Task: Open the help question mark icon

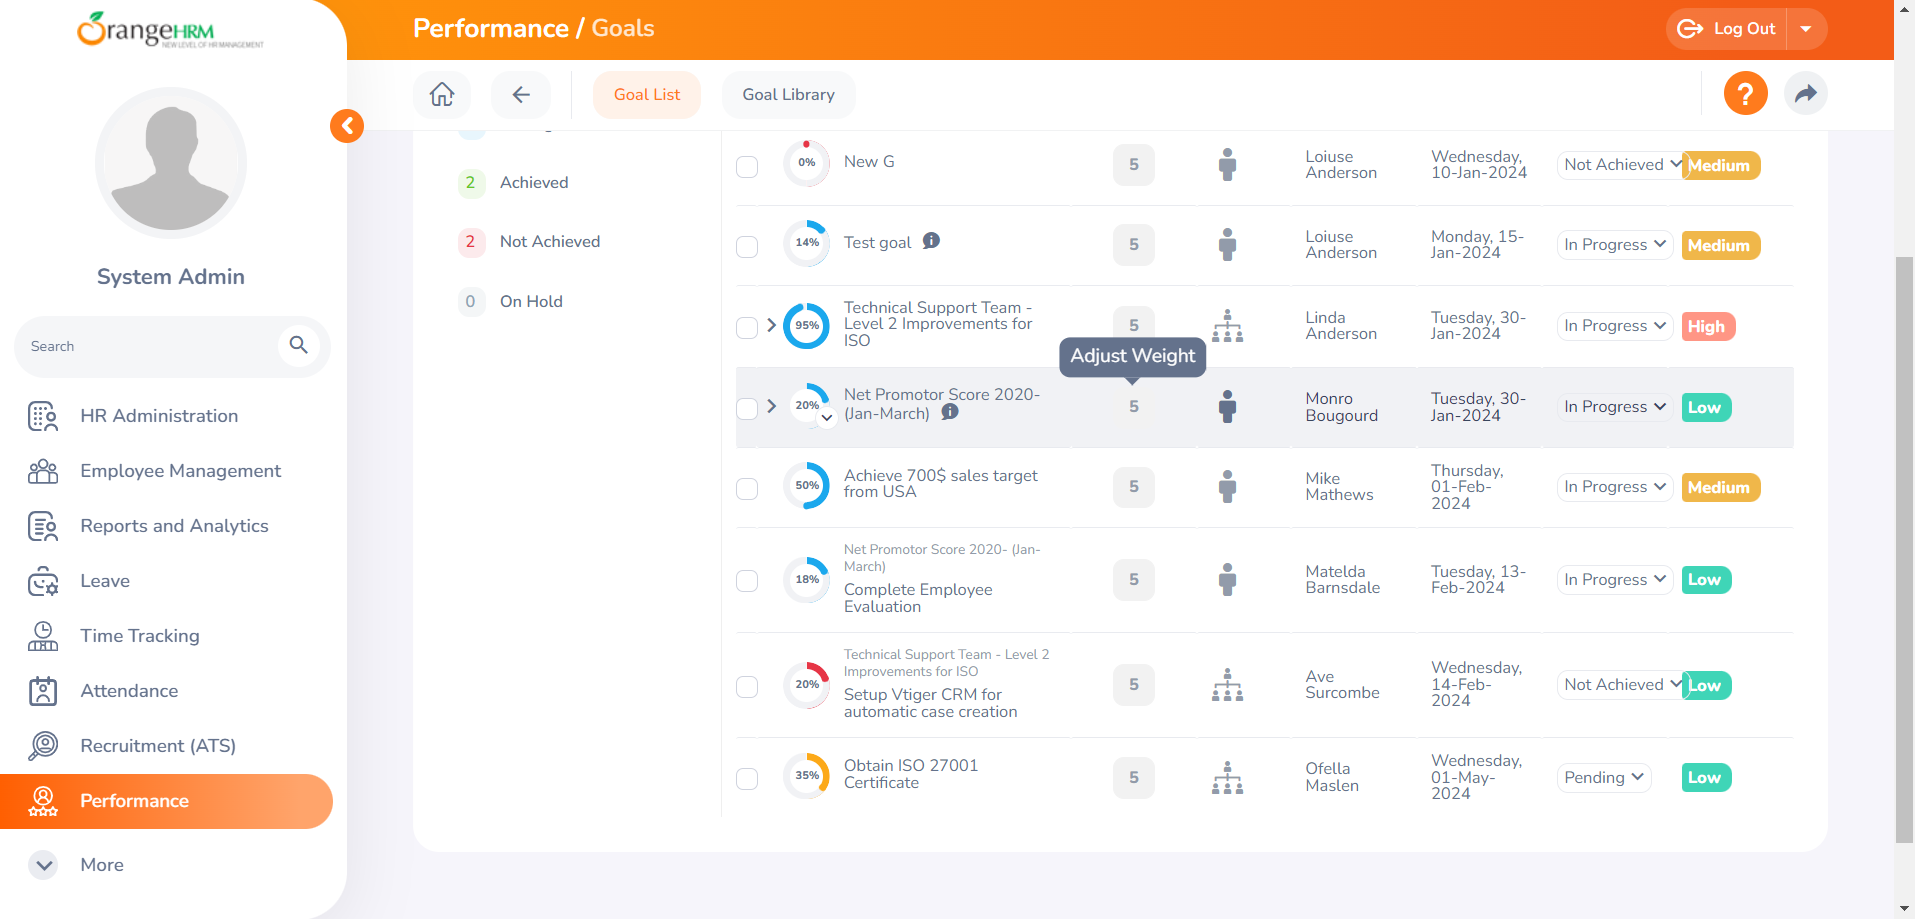Action: tap(1745, 93)
